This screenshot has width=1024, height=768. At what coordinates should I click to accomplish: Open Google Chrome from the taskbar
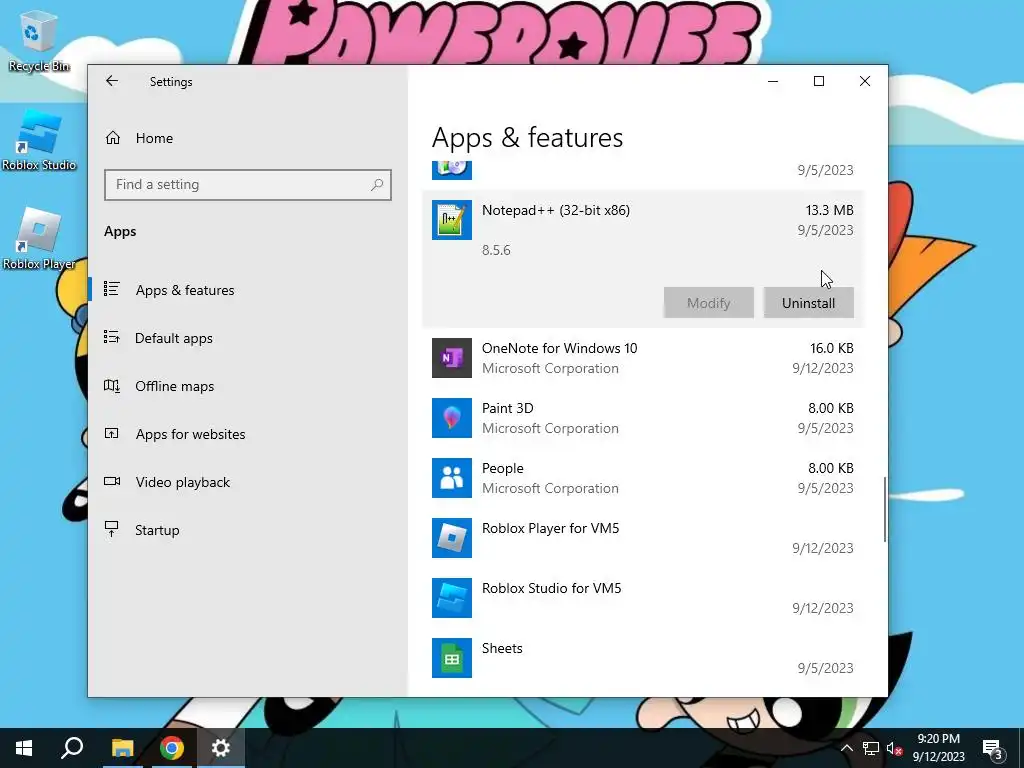coord(172,748)
